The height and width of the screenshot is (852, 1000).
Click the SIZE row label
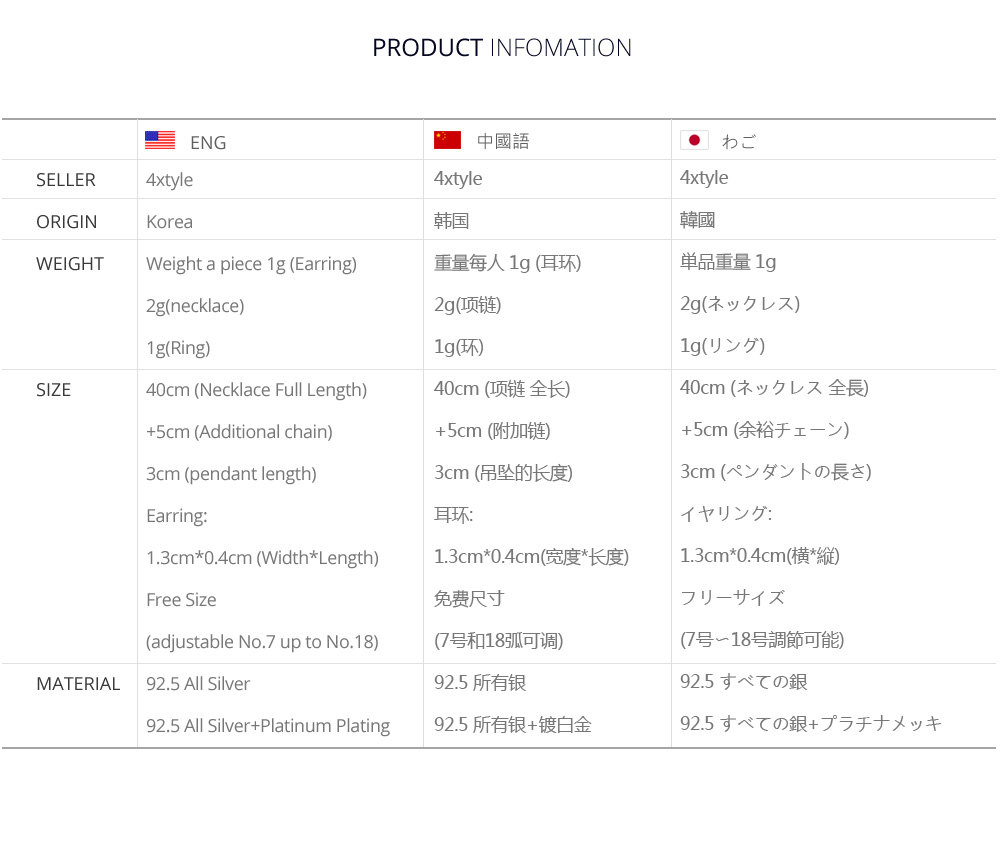click(53, 390)
